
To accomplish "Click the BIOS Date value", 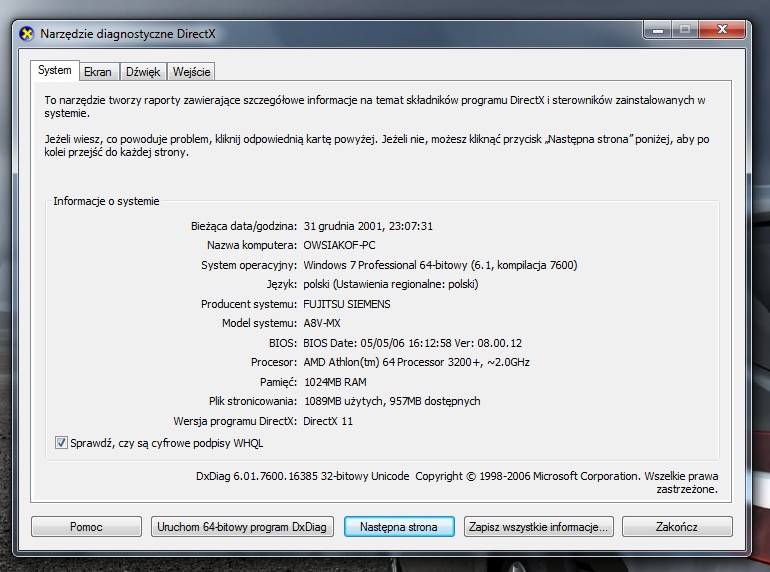I will [412, 343].
